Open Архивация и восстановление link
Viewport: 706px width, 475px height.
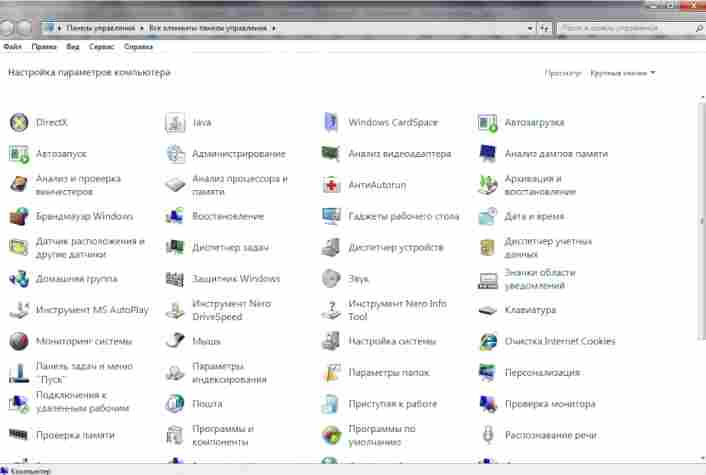coord(540,185)
